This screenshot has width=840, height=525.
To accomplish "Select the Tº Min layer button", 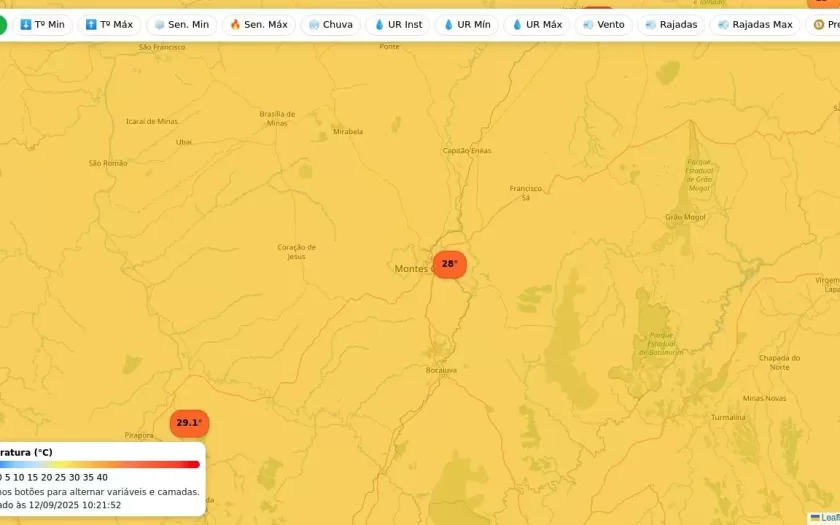I will [42, 24].
